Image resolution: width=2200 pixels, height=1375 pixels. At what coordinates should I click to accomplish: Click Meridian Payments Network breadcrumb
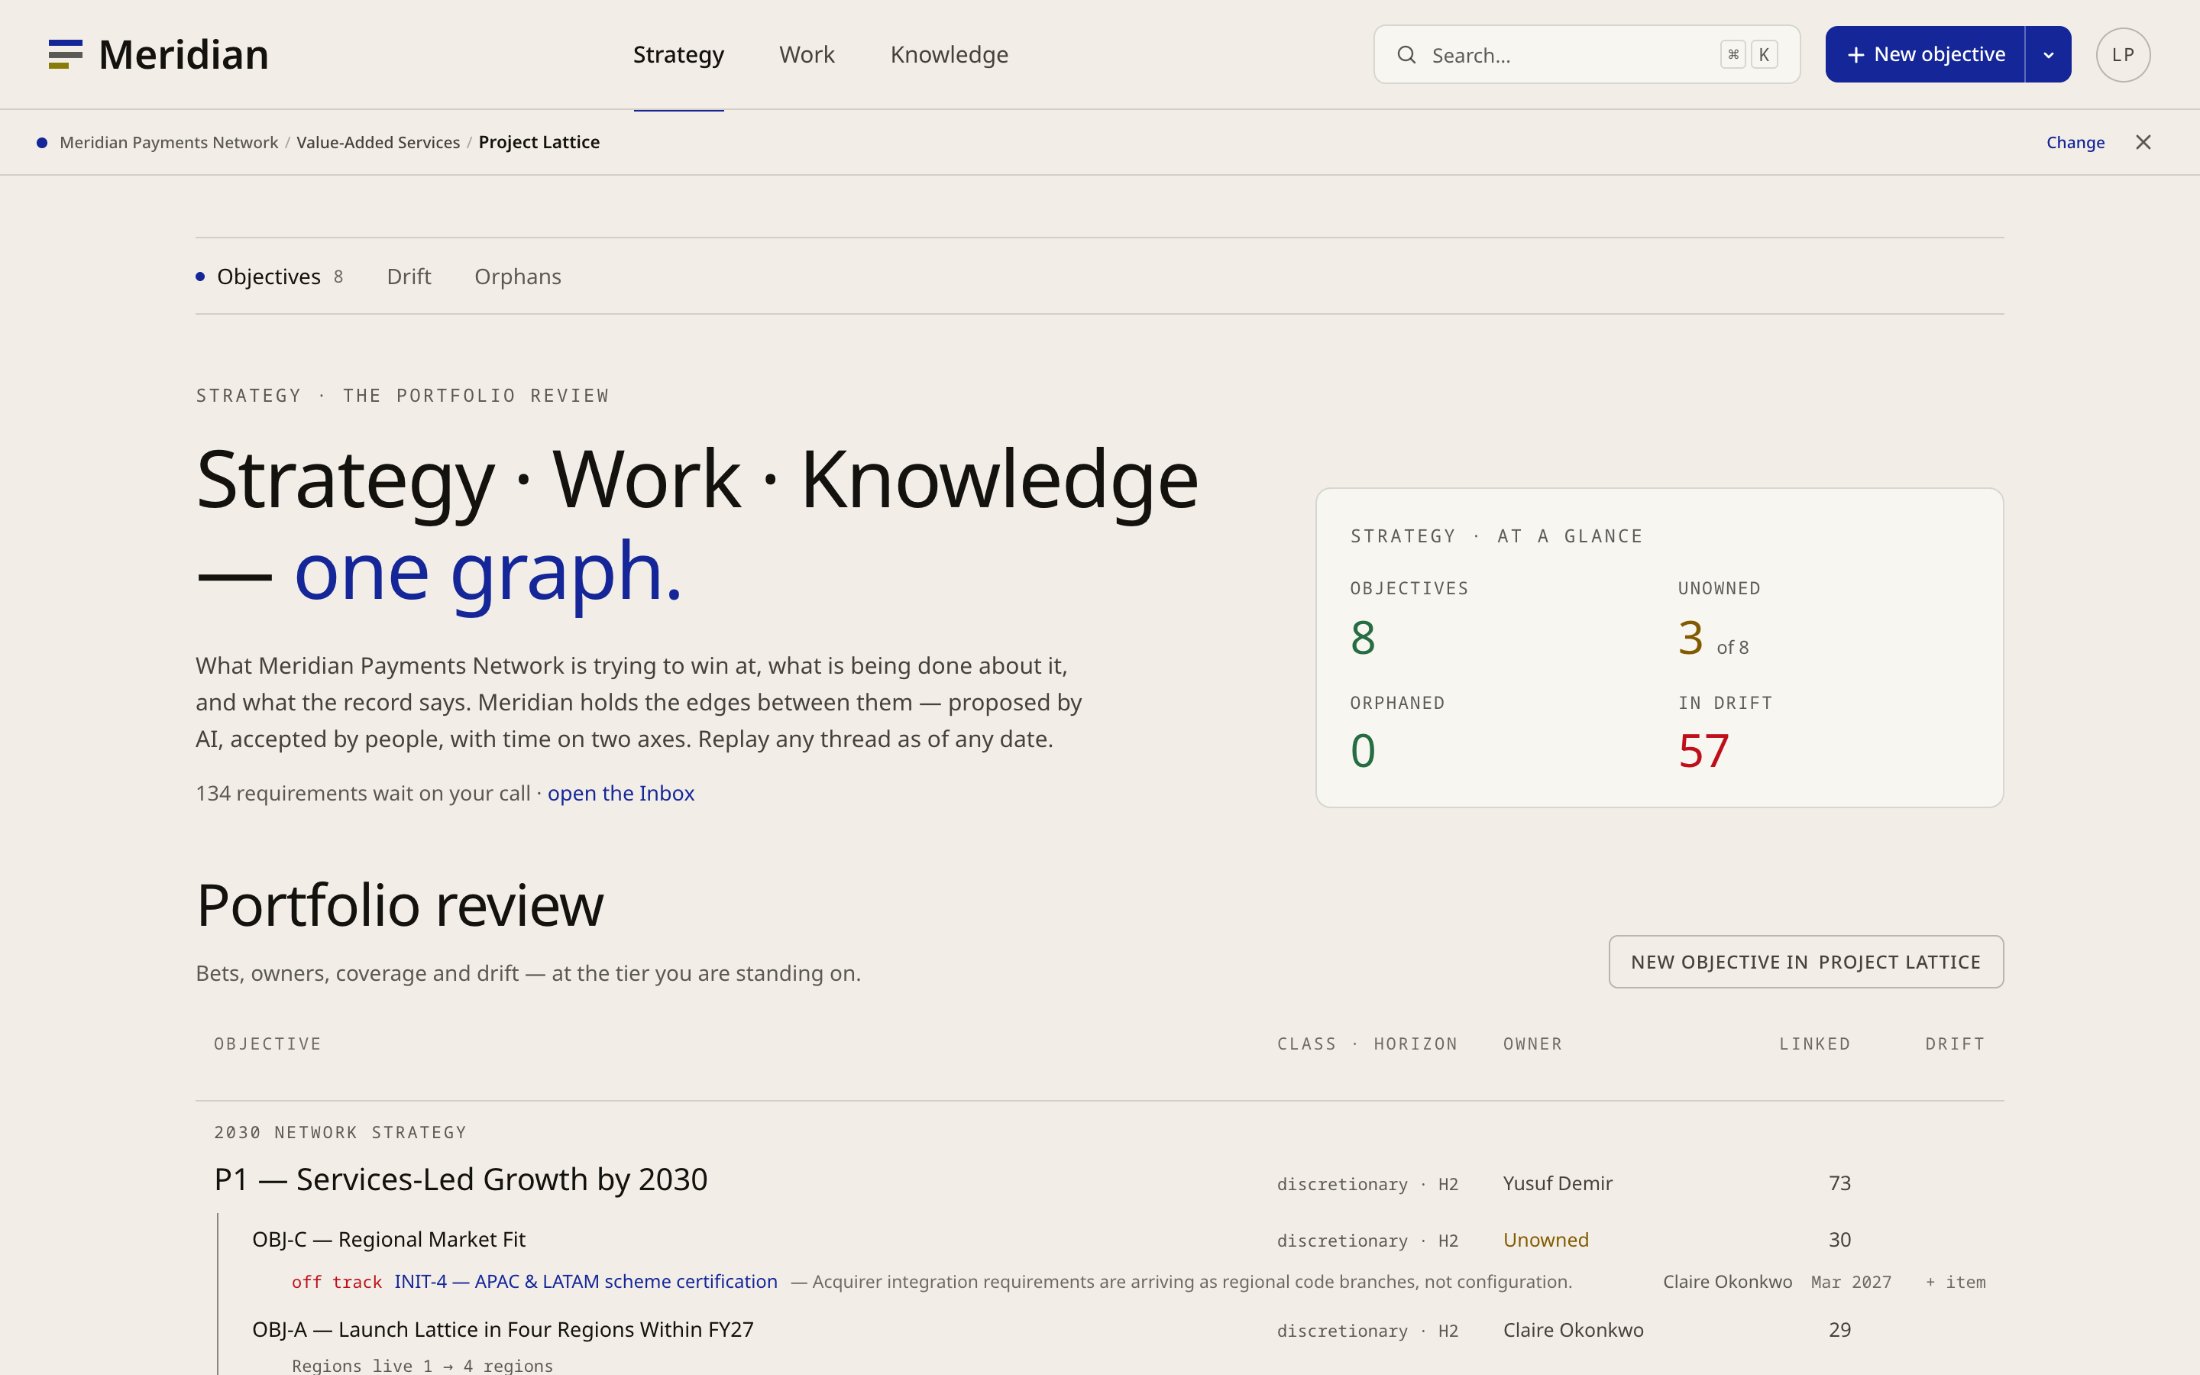[168, 142]
